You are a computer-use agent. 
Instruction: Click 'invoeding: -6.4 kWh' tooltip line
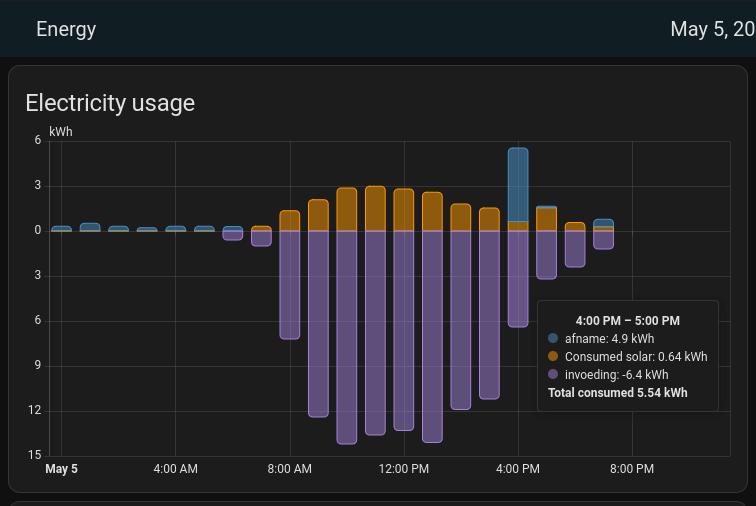pos(617,374)
